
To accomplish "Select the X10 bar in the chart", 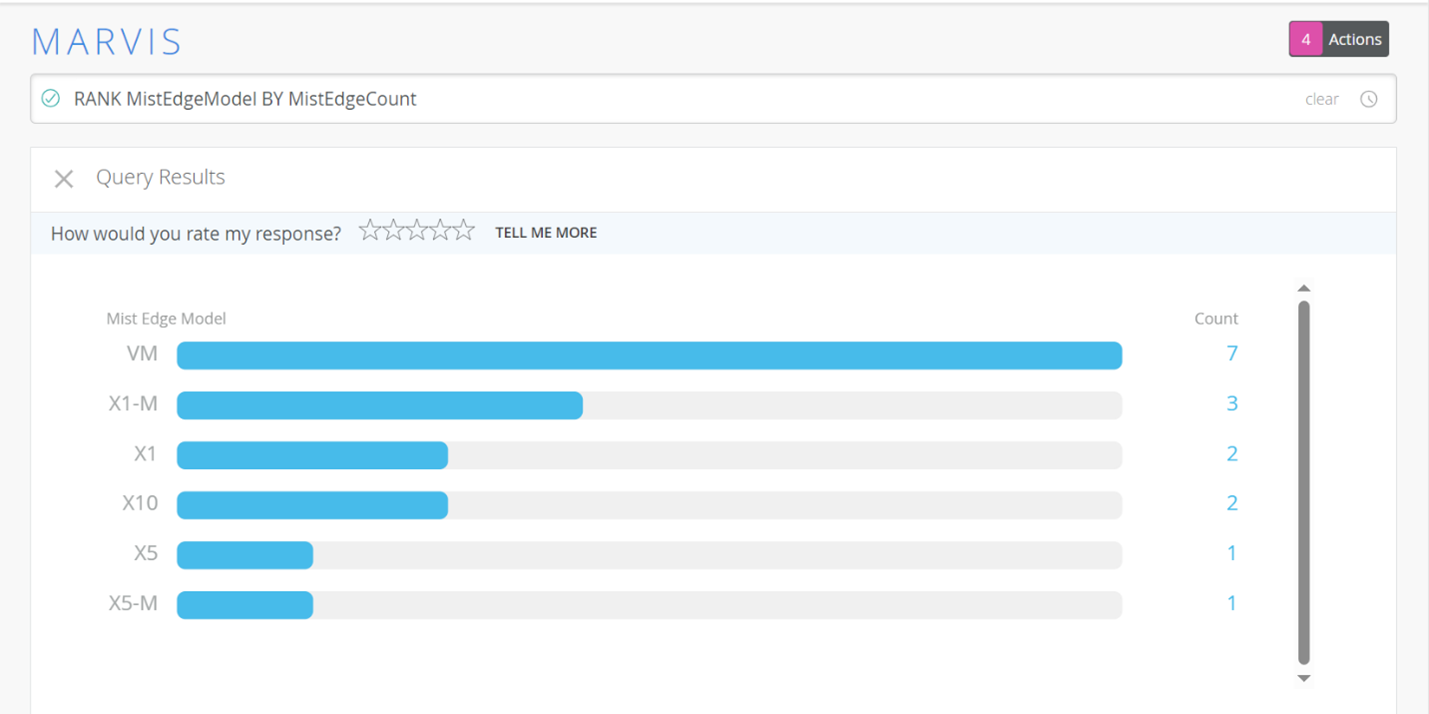I will (x=312, y=505).
